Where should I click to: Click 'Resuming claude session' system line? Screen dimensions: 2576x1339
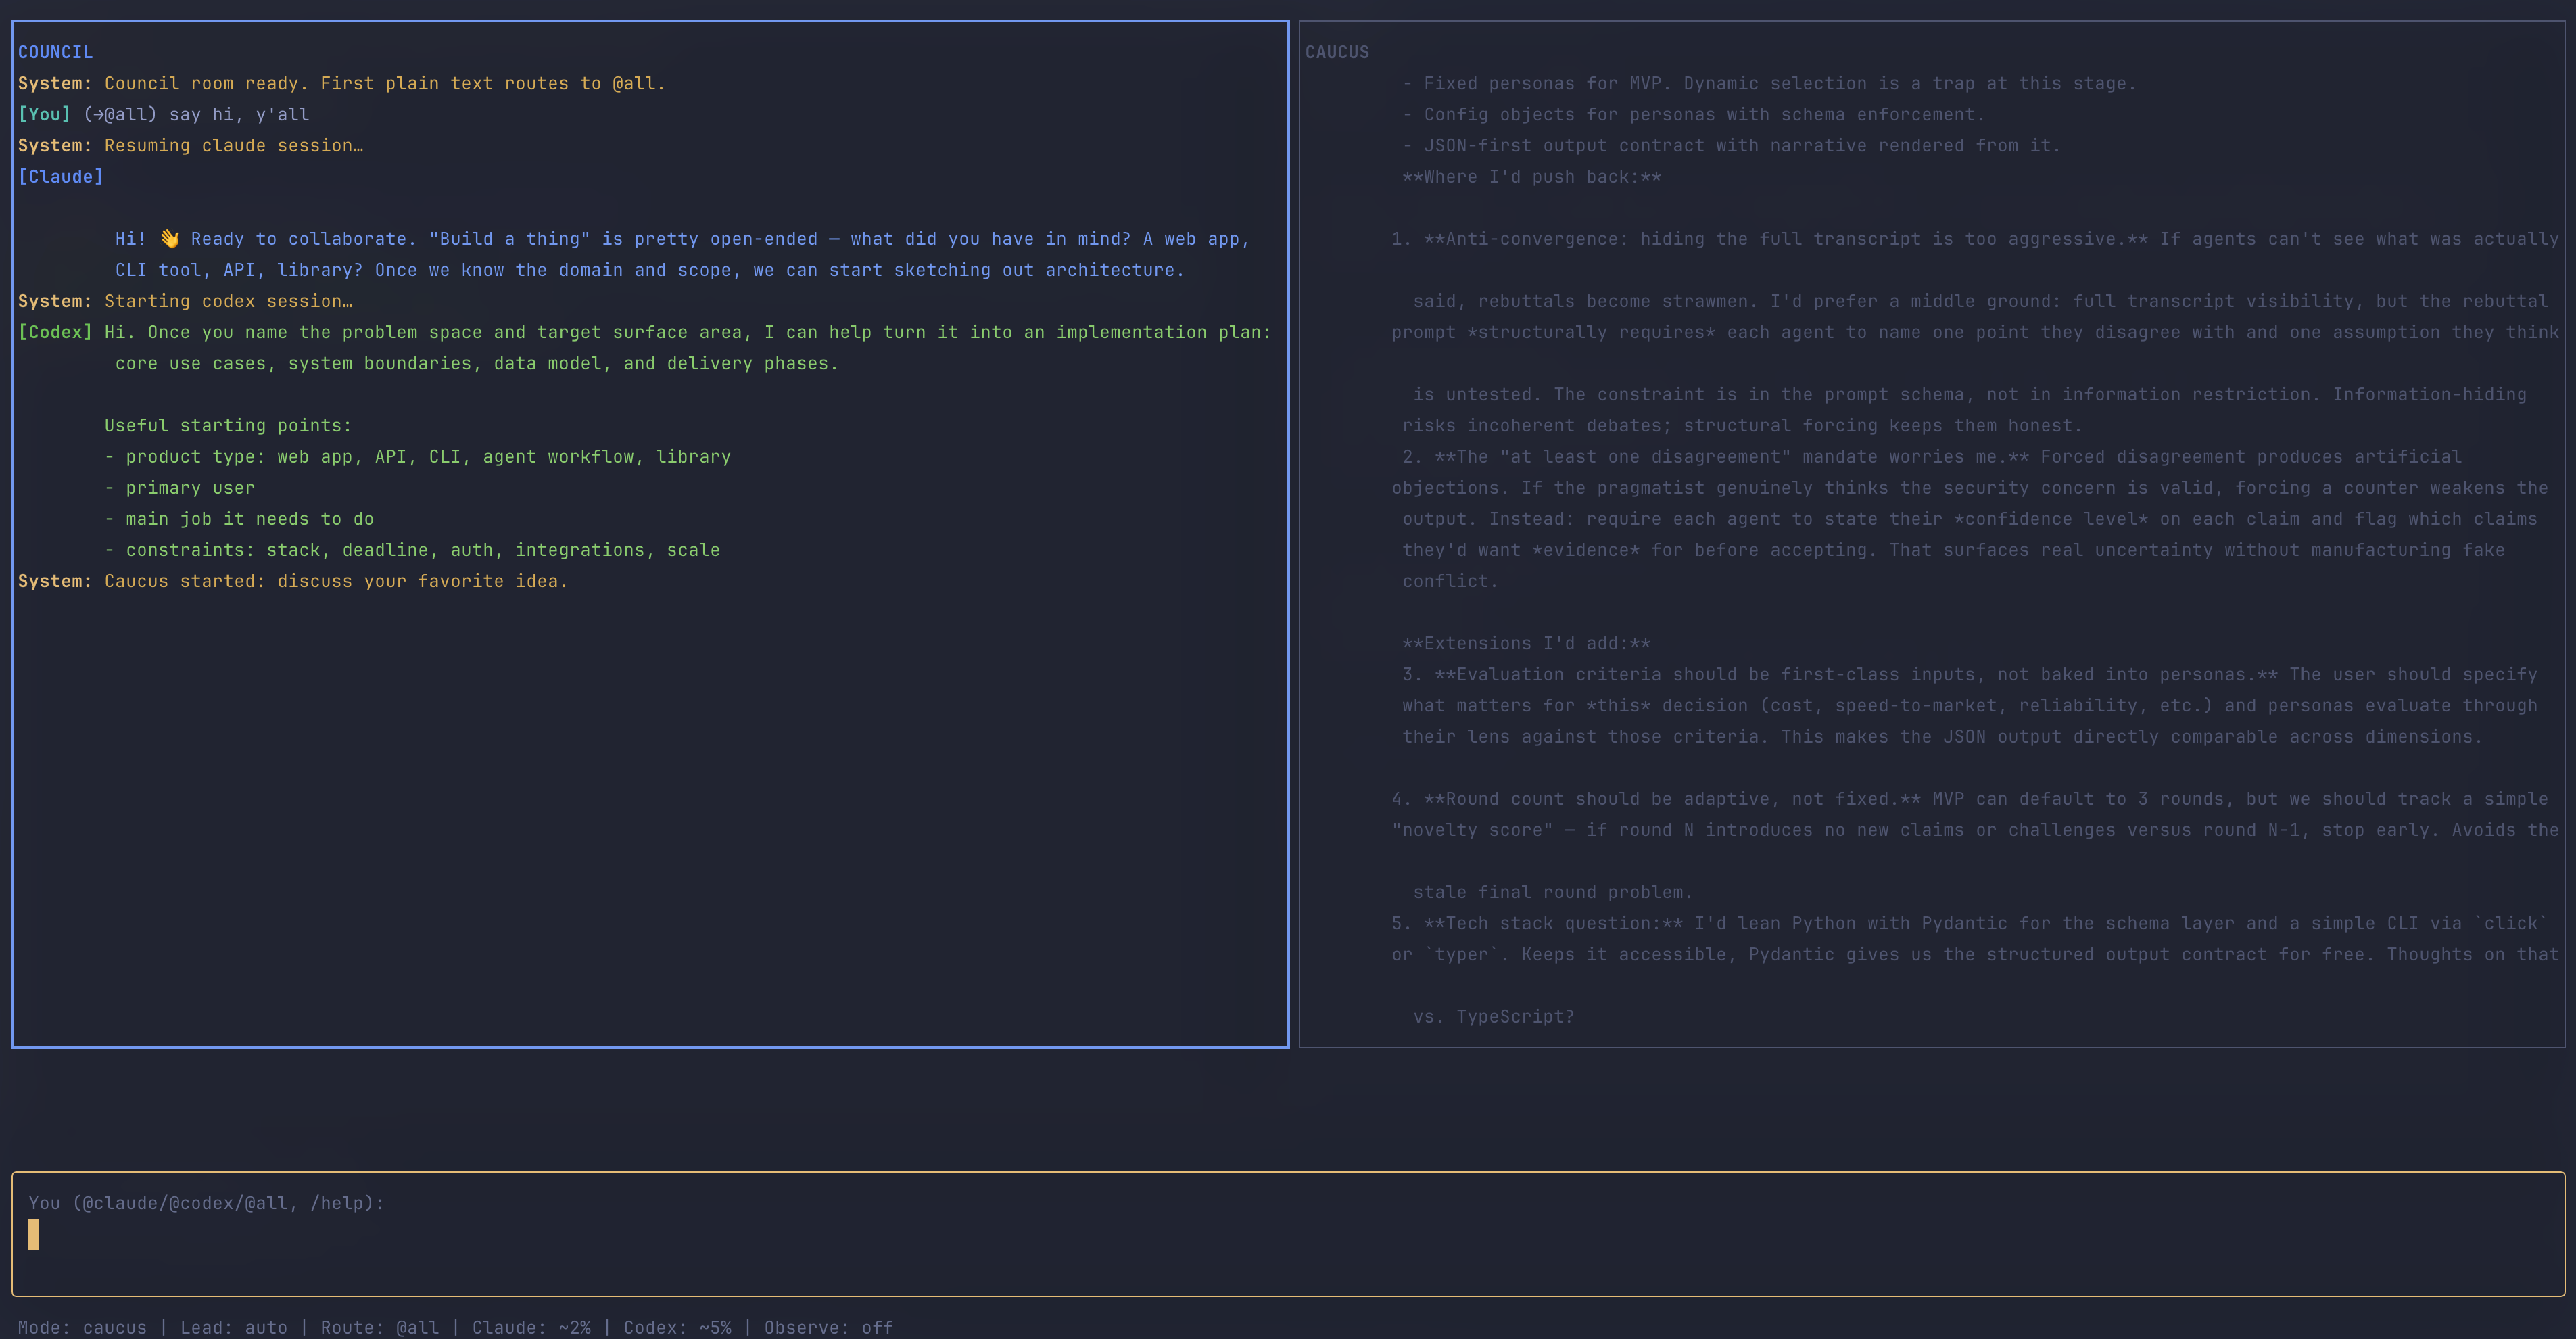pyautogui.click(x=233, y=146)
